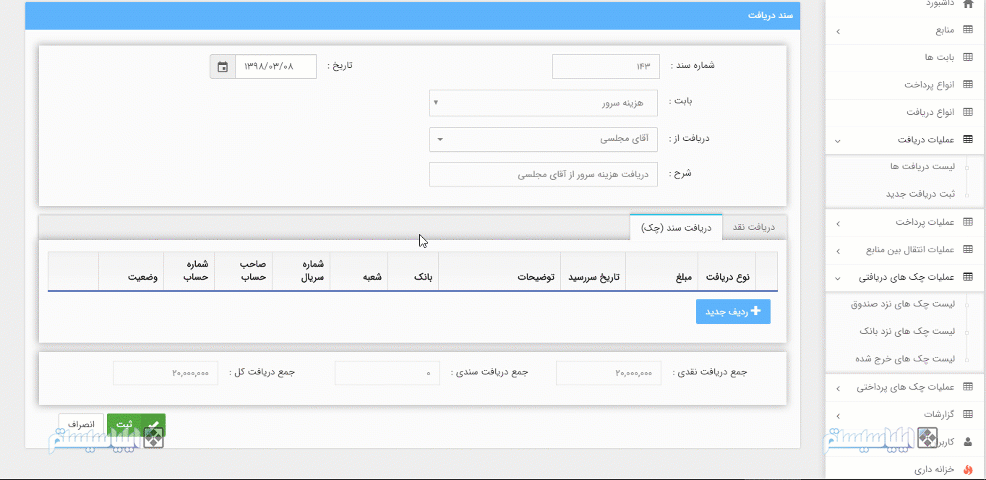The width and height of the screenshot is (986, 480).
Task: Click the table icon next to بابت ها
Action: coord(968,57)
